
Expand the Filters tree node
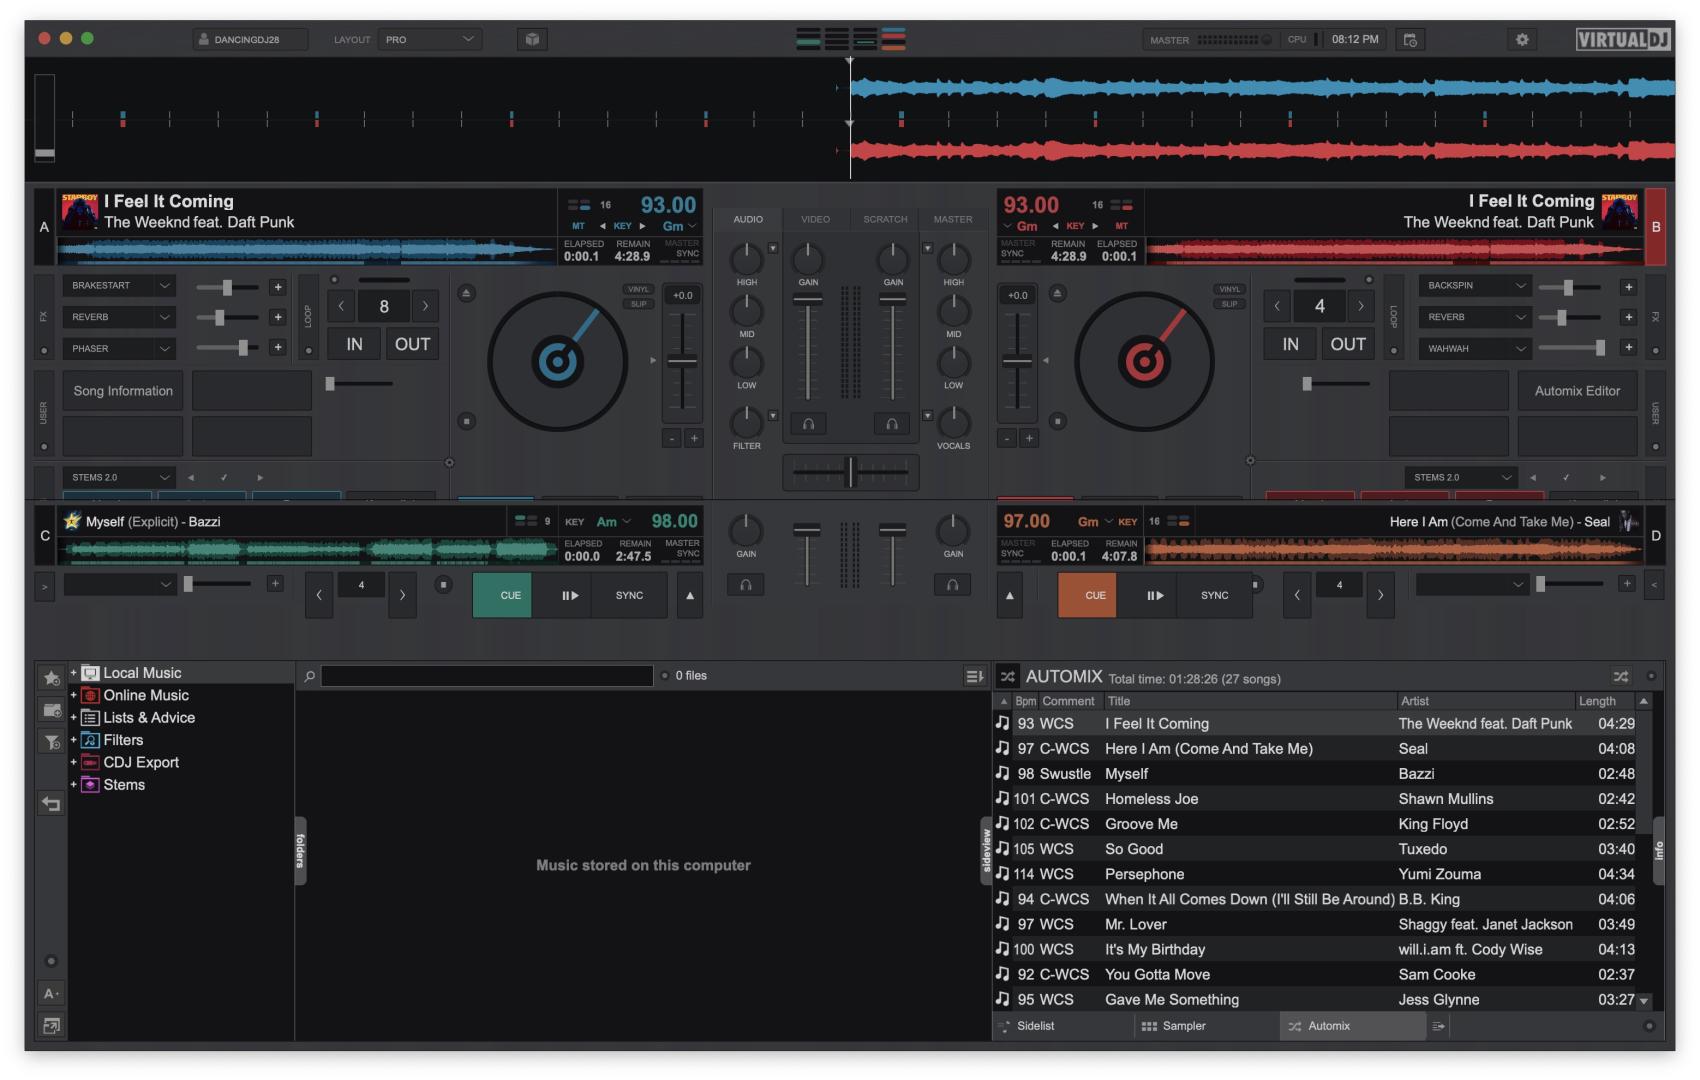coord(73,740)
